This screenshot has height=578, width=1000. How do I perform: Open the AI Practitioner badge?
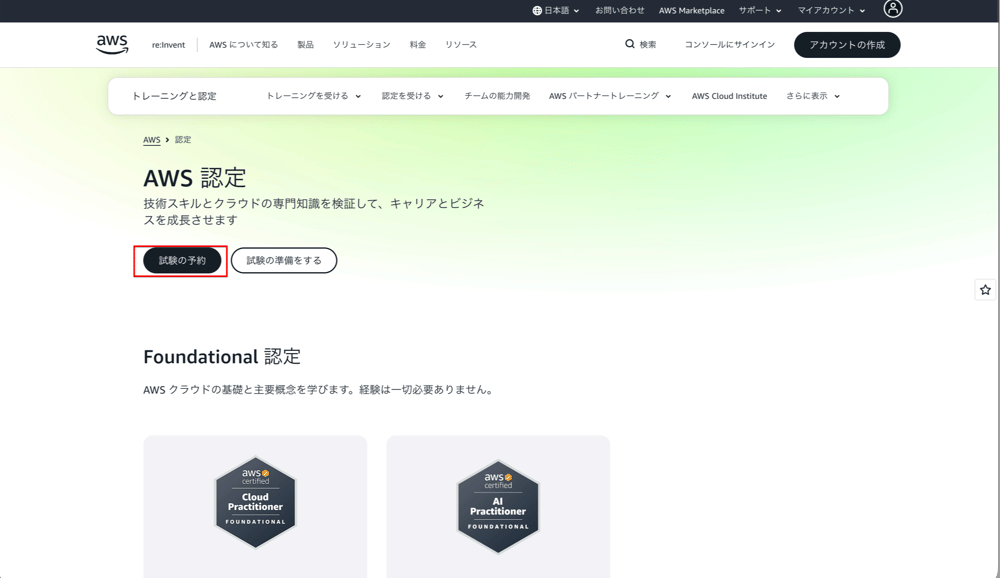(x=498, y=507)
